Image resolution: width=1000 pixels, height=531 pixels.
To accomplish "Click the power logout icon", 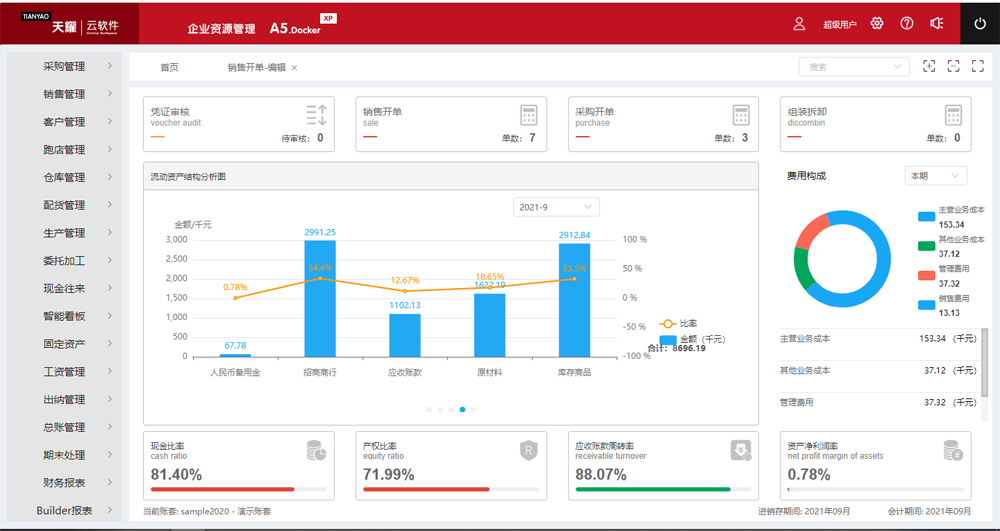I will [x=980, y=24].
